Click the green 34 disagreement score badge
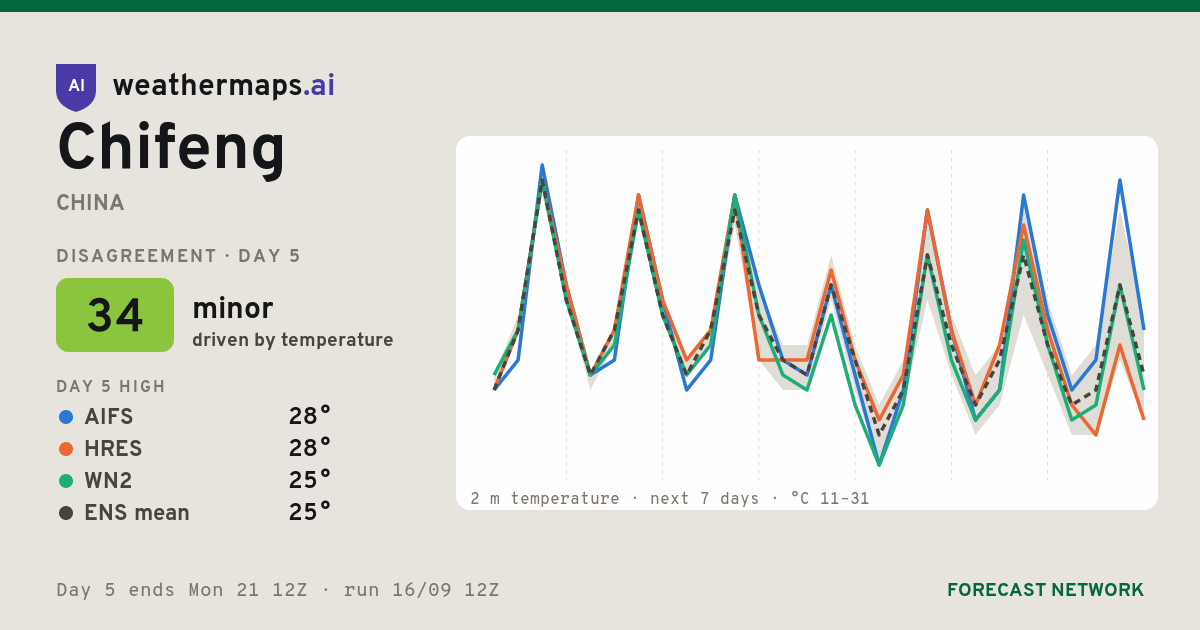Viewport: 1200px width, 630px height. click(x=115, y=315)
